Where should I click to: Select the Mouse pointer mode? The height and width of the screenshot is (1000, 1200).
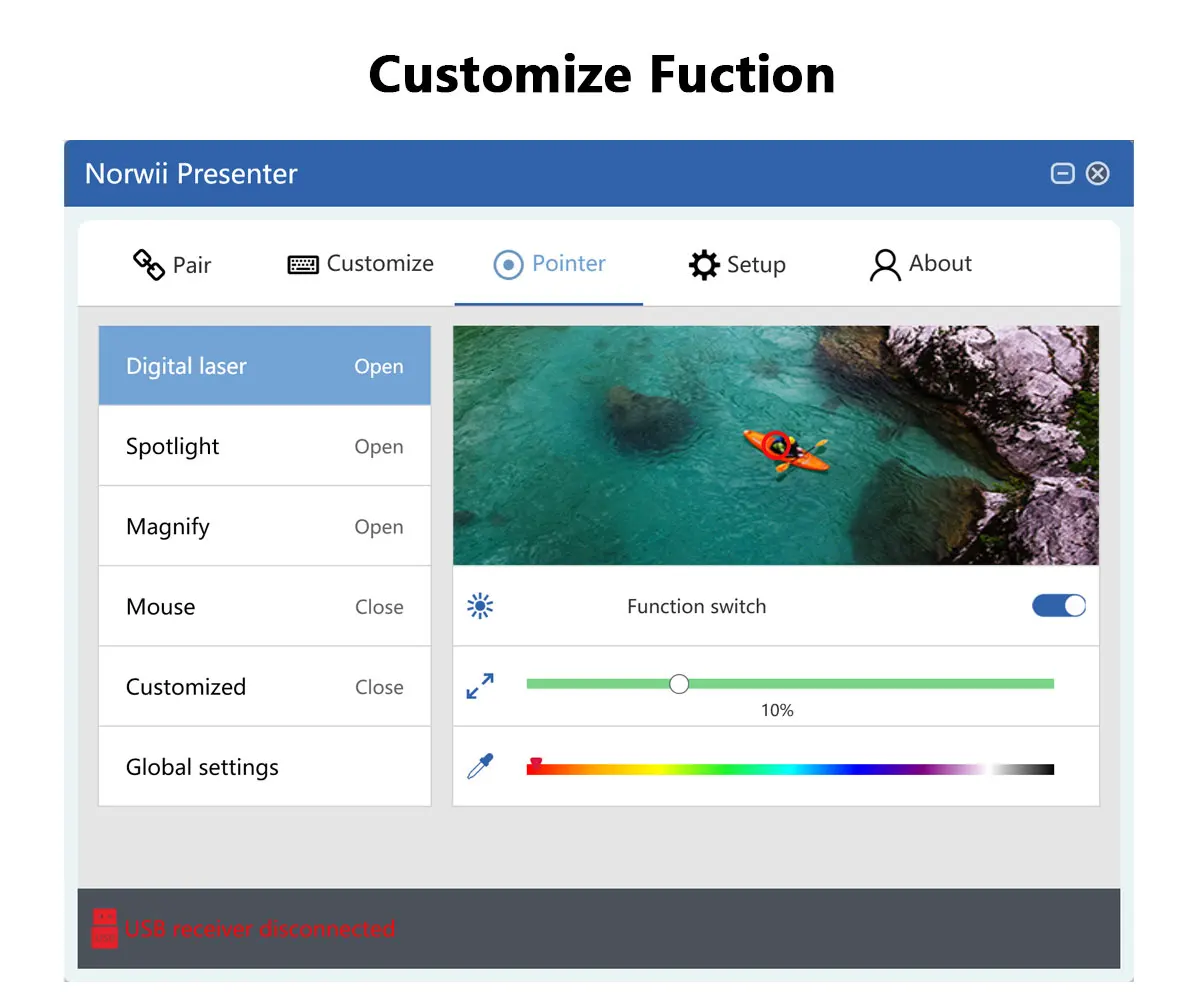tap(265, 606)
